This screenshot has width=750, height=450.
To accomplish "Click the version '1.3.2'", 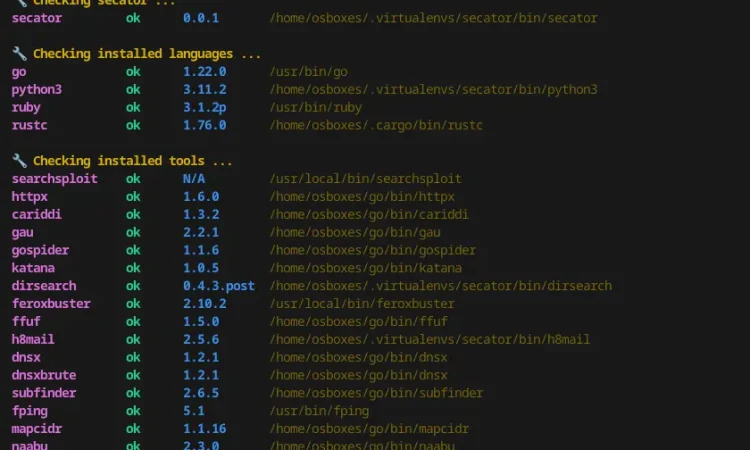I will pyautogui.click(x=201, y=214).
